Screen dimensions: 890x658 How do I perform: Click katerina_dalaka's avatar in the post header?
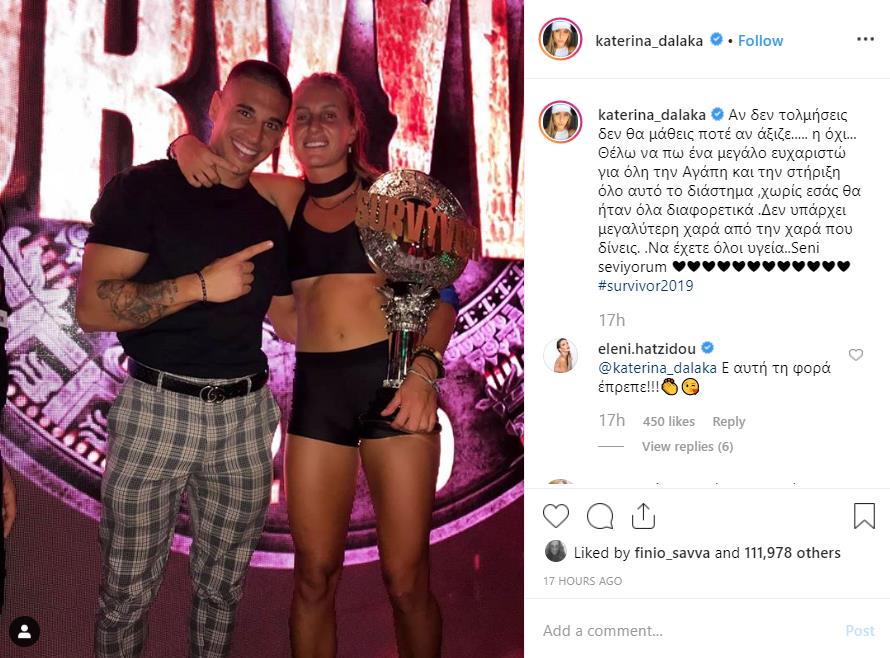(560, 39)
